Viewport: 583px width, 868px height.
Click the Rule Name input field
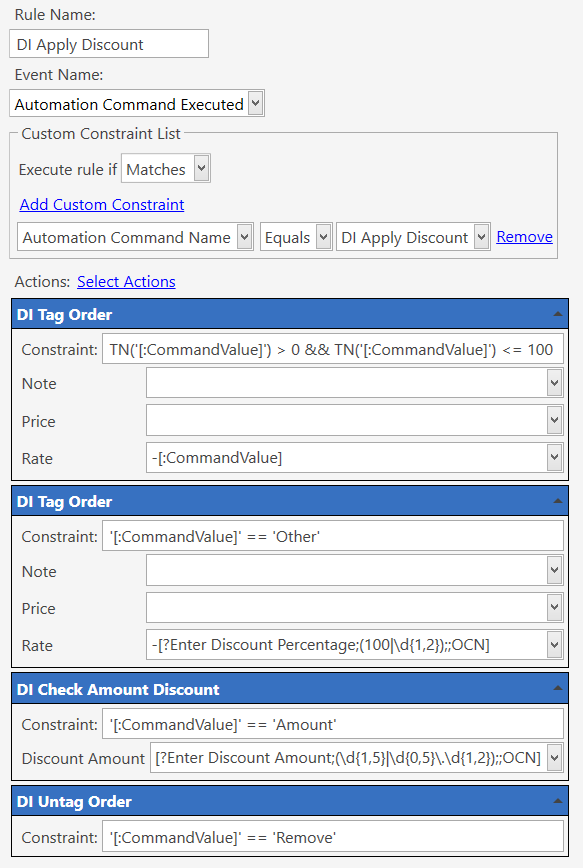click(x=109, y=44)
